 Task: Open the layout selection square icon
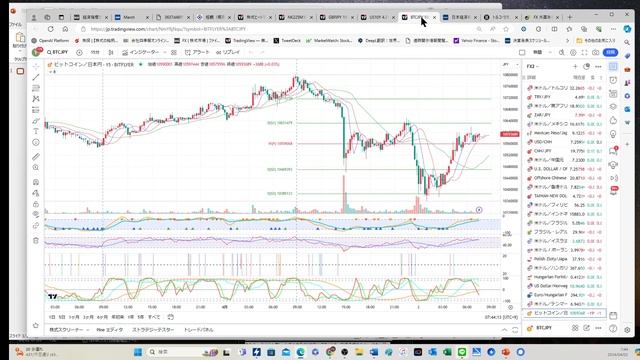pyautogui.click(x=522, y=53)
